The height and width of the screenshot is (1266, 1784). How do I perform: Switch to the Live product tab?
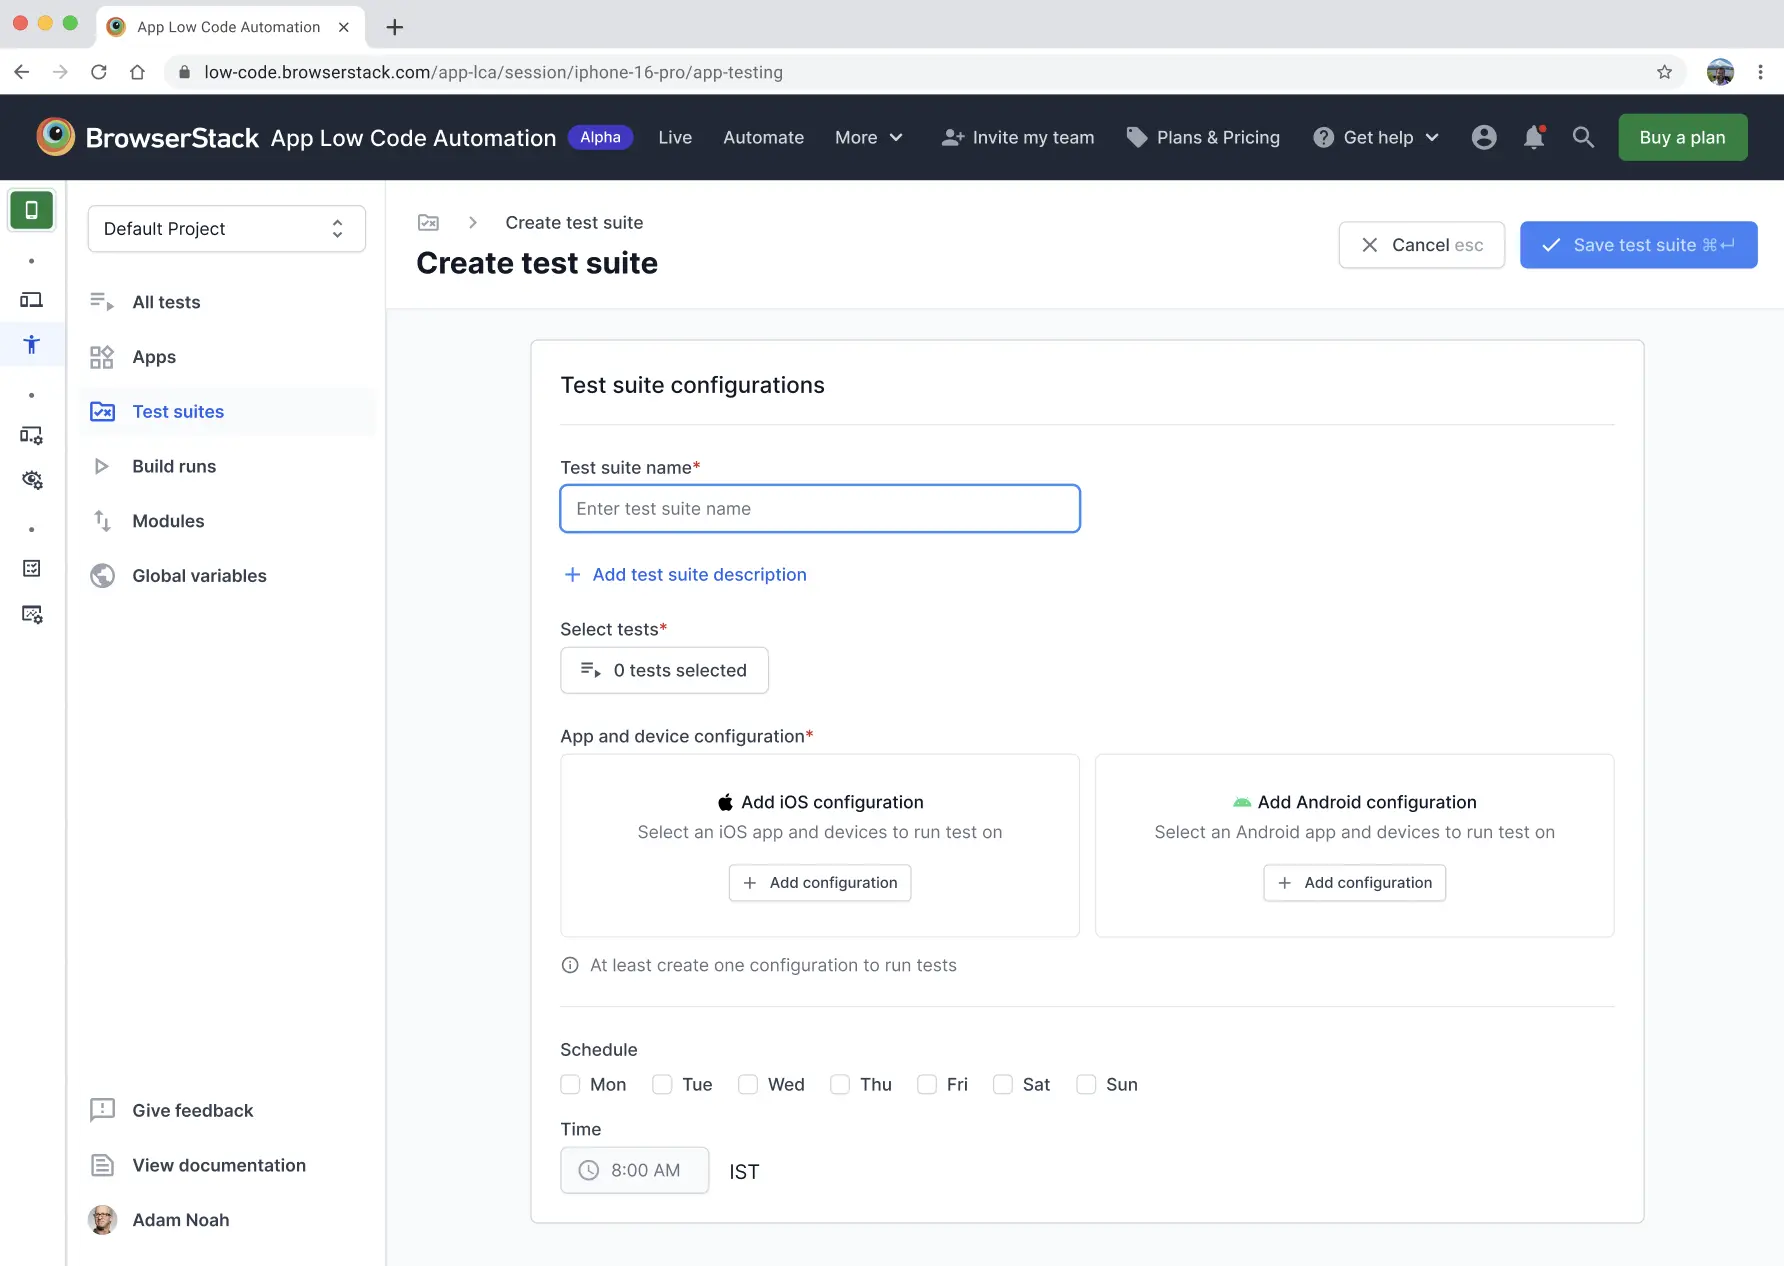tap(674, 137)
